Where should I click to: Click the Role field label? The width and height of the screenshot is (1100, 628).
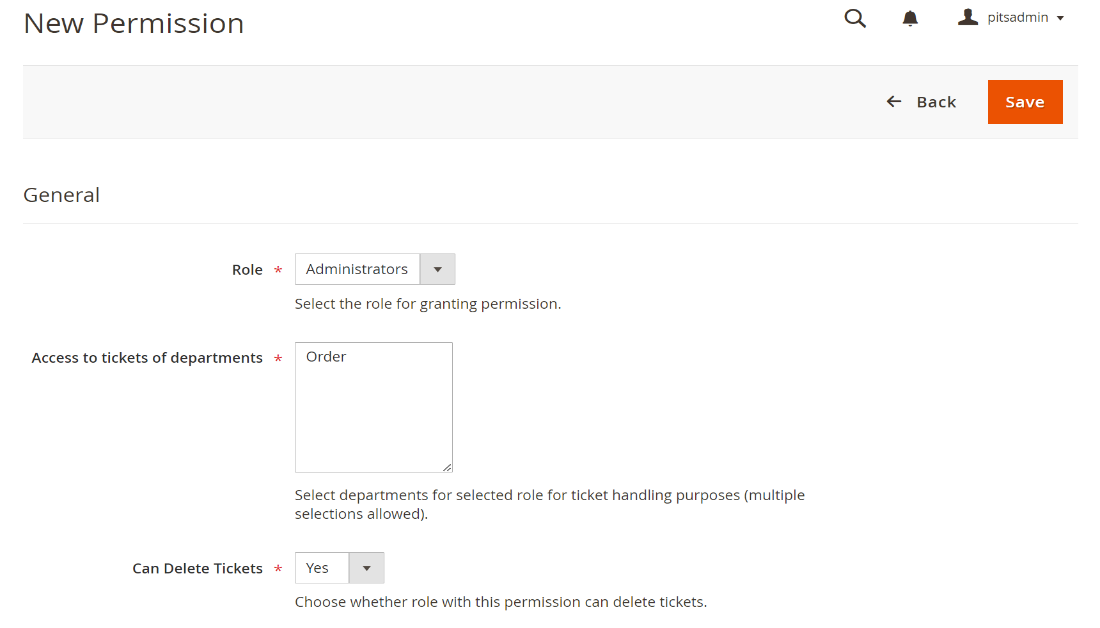point(247,270)
